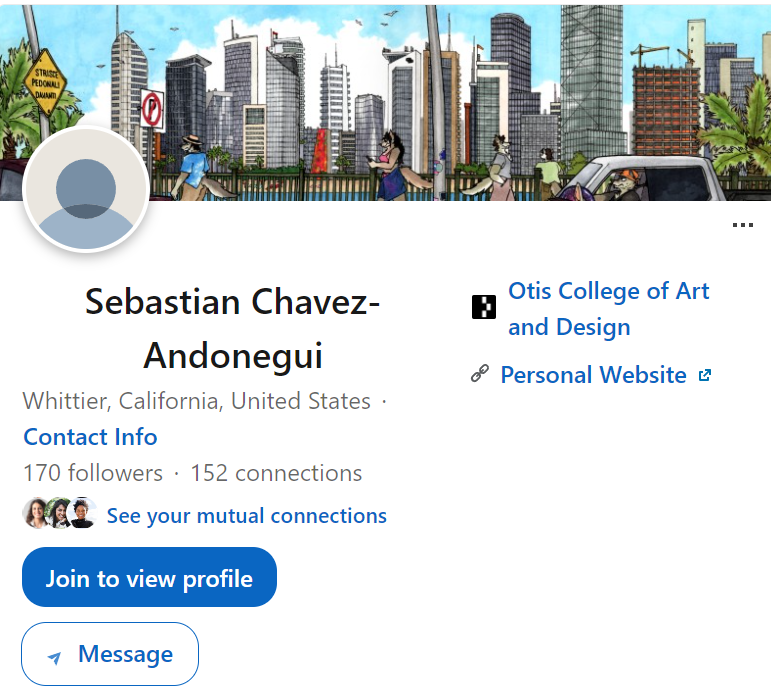
Task: Open the three-dot more options menu
Action: tap(742, 225)
